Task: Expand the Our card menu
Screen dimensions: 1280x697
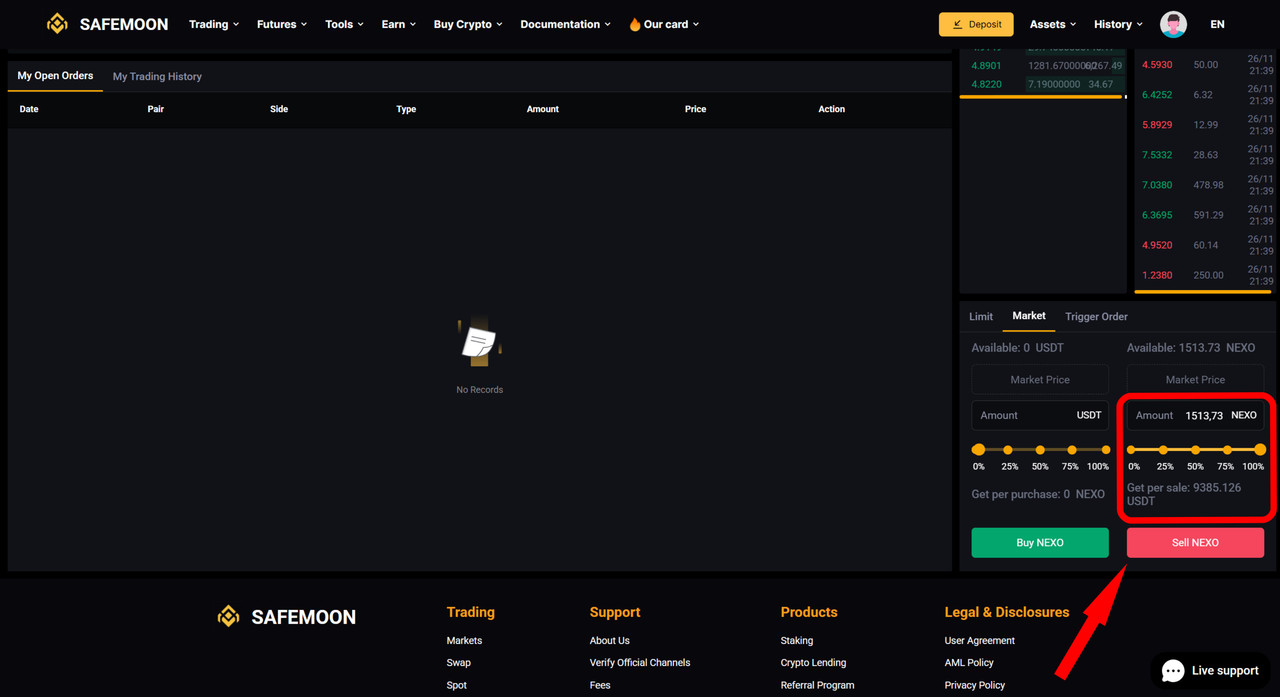Action: pos(664,24)
